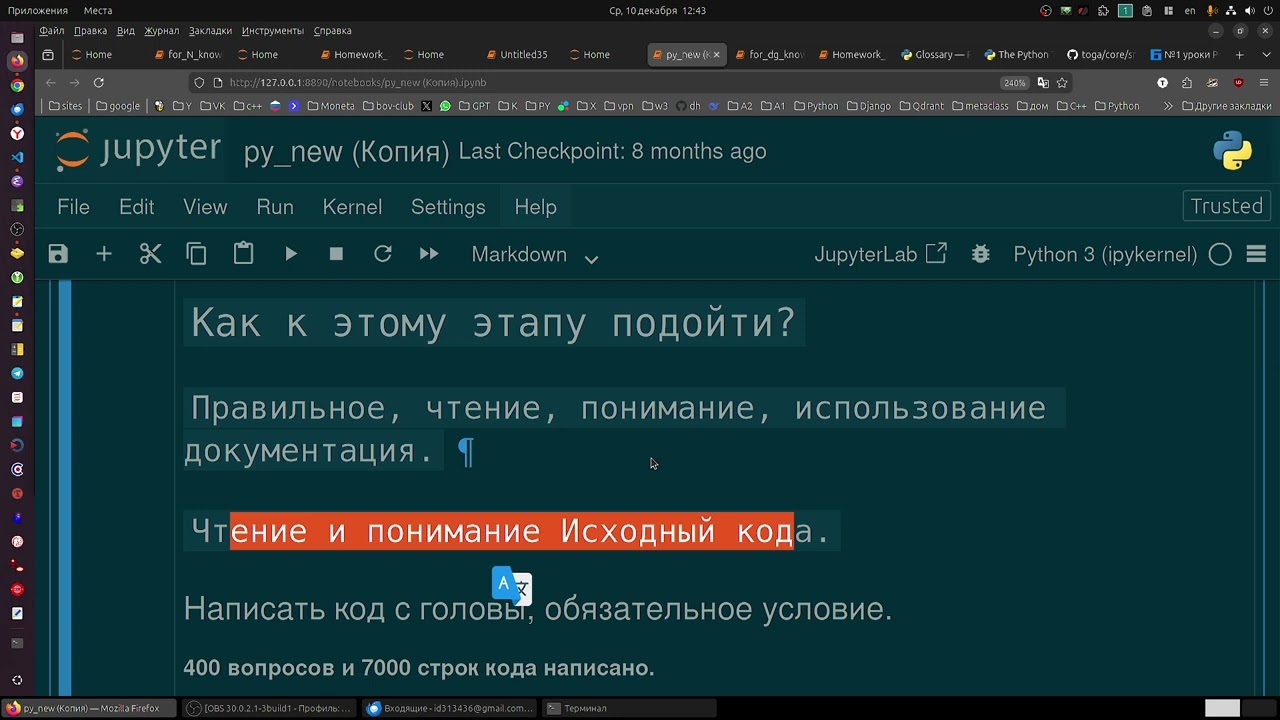Image resolution: width=1280 pixels, height=720 pixels.
Task: Open notebook in JupyterLab
Action: tap(880, 254)
